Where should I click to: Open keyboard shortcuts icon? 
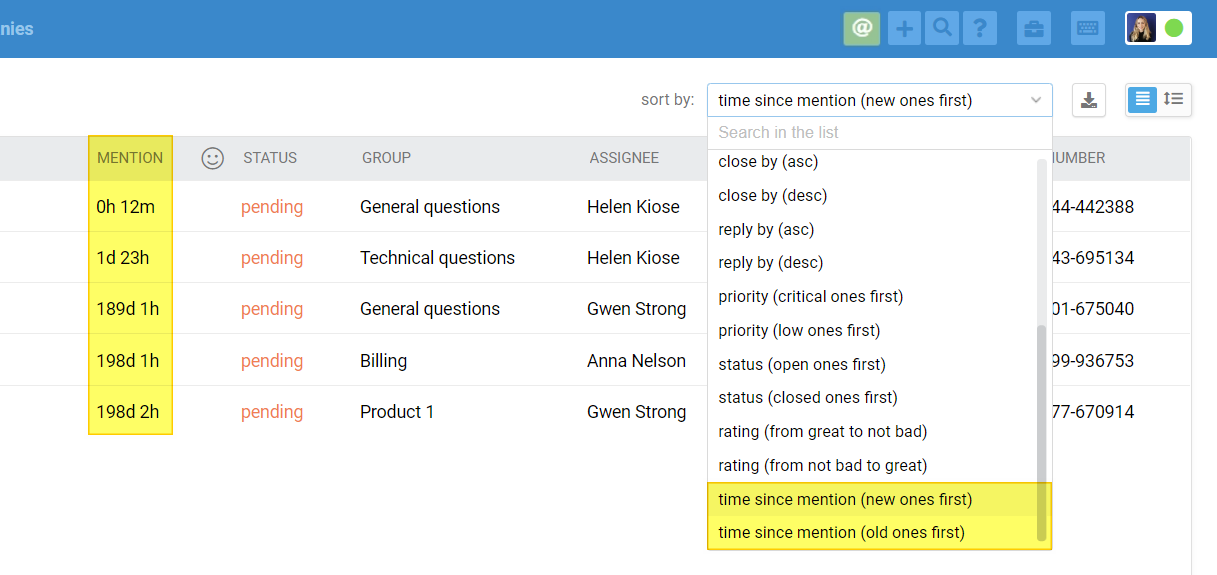click(1088, 29)
